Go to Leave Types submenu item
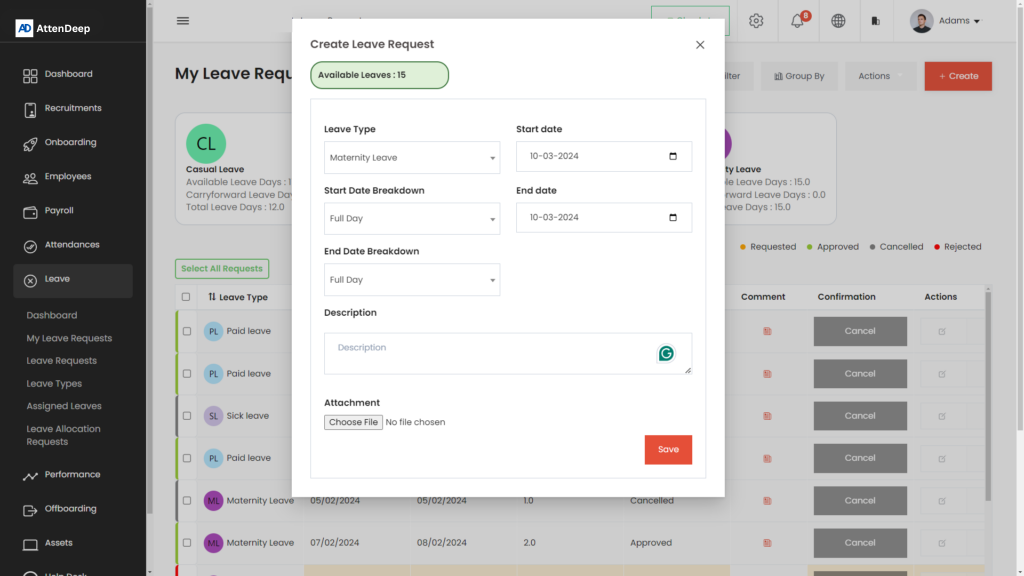 54,384
